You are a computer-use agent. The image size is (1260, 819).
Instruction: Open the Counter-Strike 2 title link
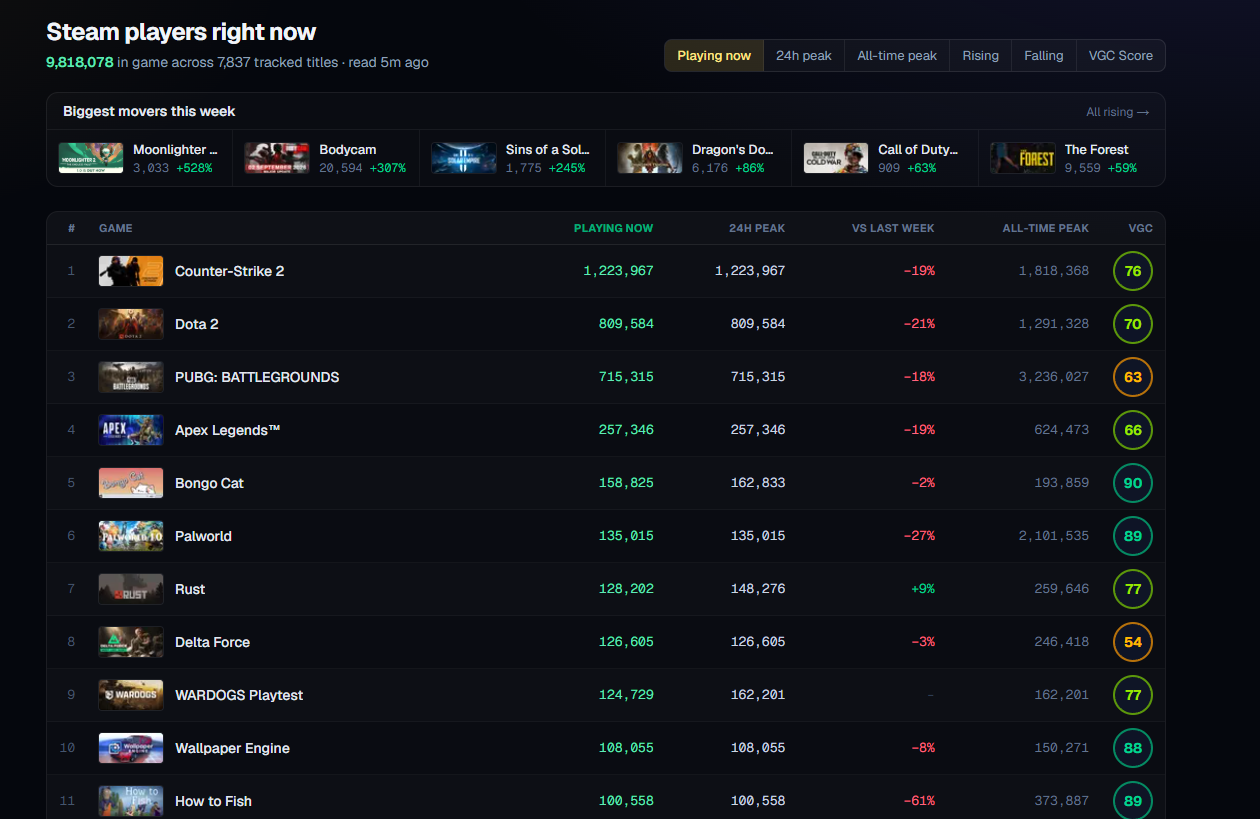pyautogui.click(x=230, y=271)
